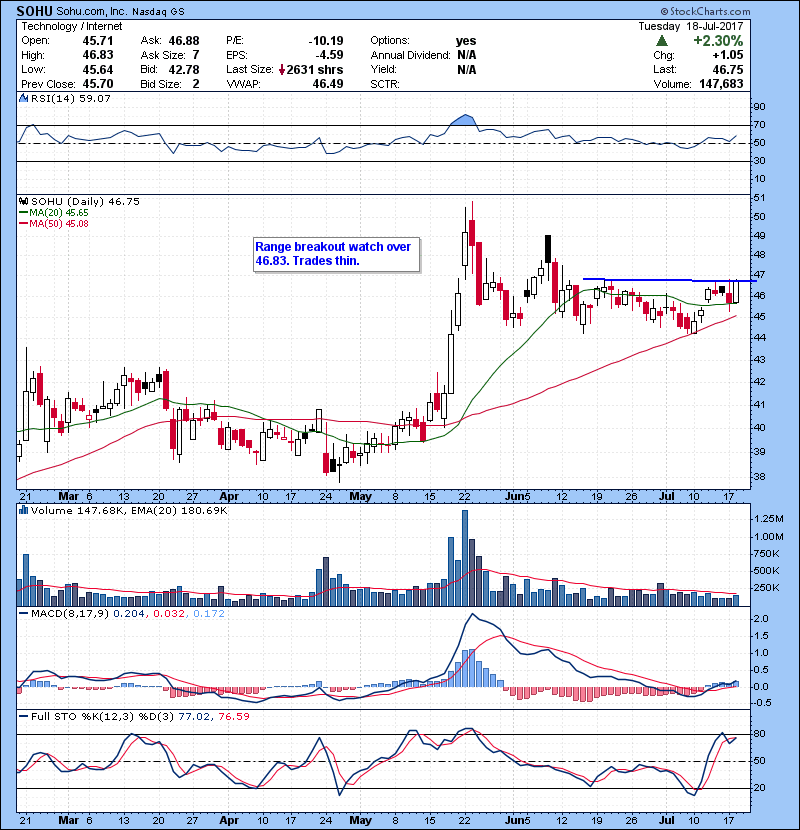Click the SCTR label

pyautogui.click(x=384, y=84)
